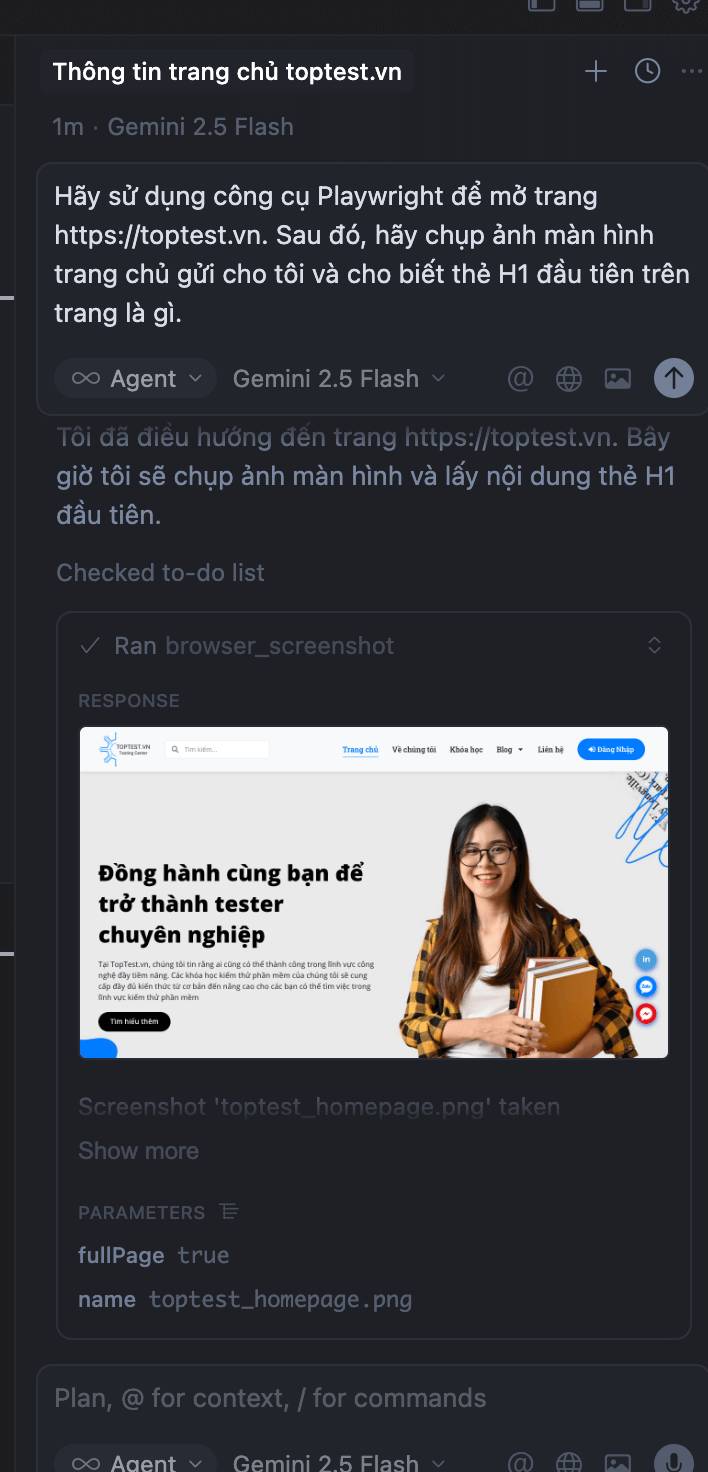The height and width of the screenshot is (1472, 708).
Task: Toggle the PARAMETERS formatting icon
Action: pyautogui.click(x=229, y=1212)
